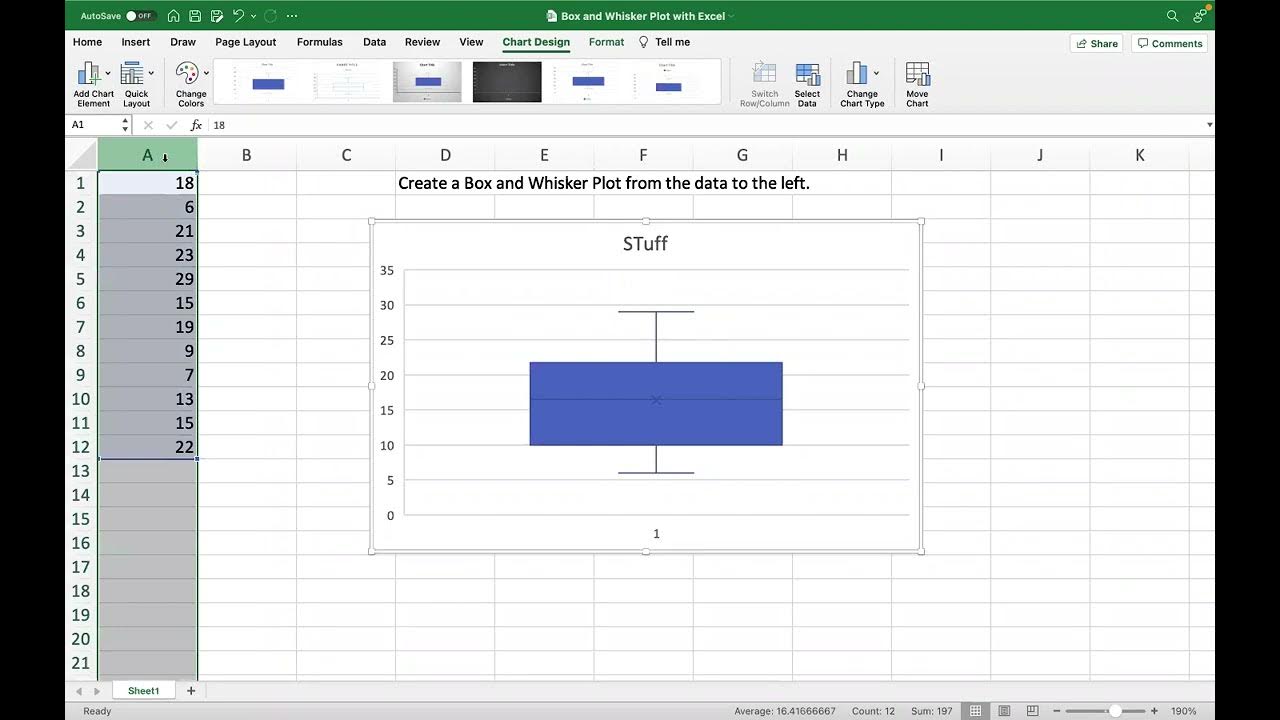Open the Undo history dropdown arrow

(x=253, y=16)
